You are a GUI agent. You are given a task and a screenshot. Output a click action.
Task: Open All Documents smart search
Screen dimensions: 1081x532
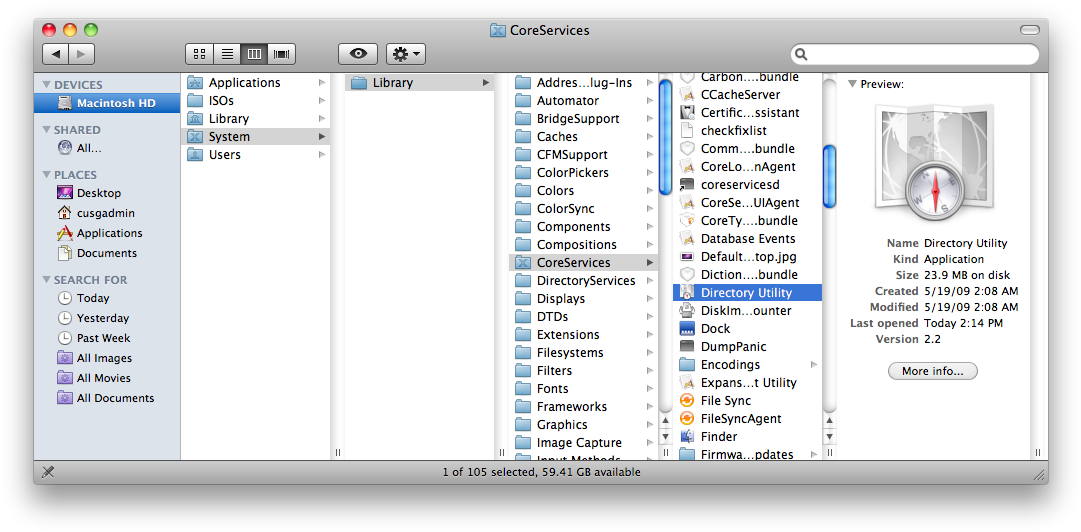pos(107,398)
